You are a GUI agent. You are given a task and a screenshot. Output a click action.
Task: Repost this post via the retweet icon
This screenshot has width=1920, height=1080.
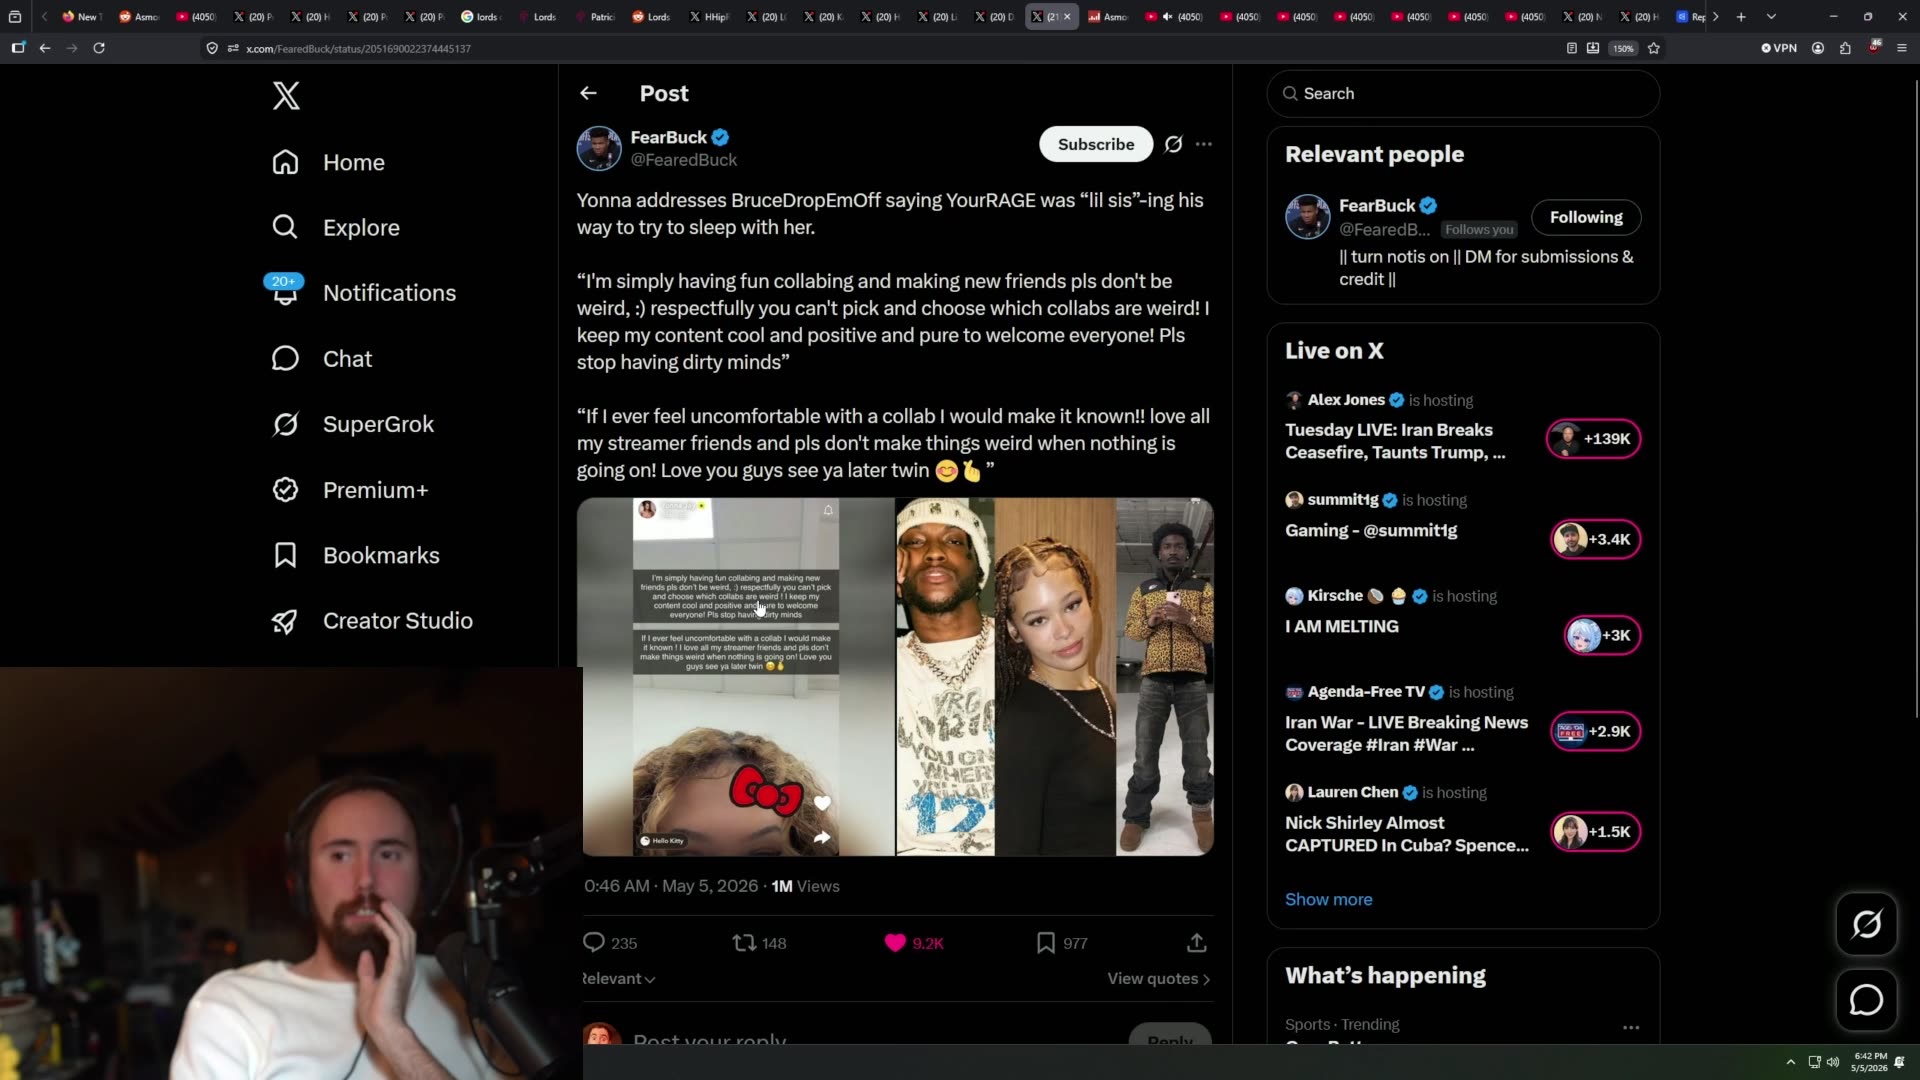coord(744,942)
